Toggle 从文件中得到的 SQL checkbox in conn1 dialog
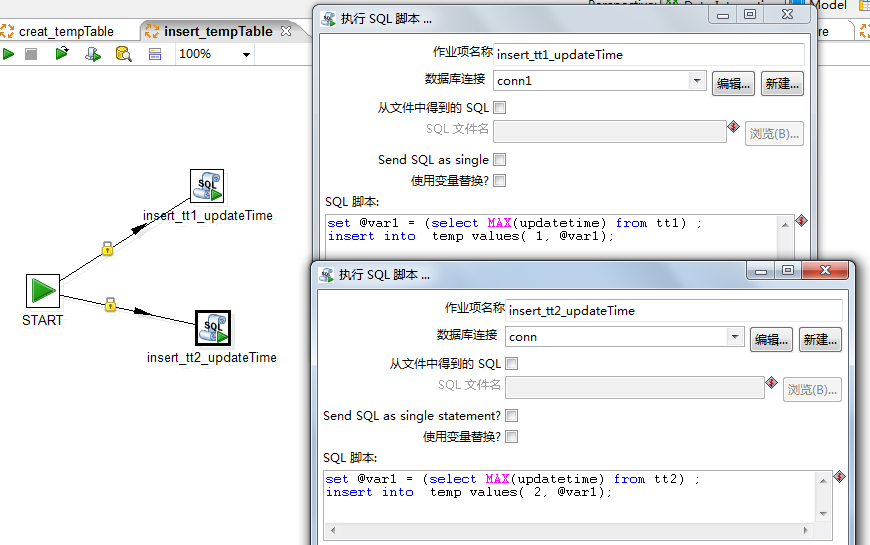 coord(499,108)
